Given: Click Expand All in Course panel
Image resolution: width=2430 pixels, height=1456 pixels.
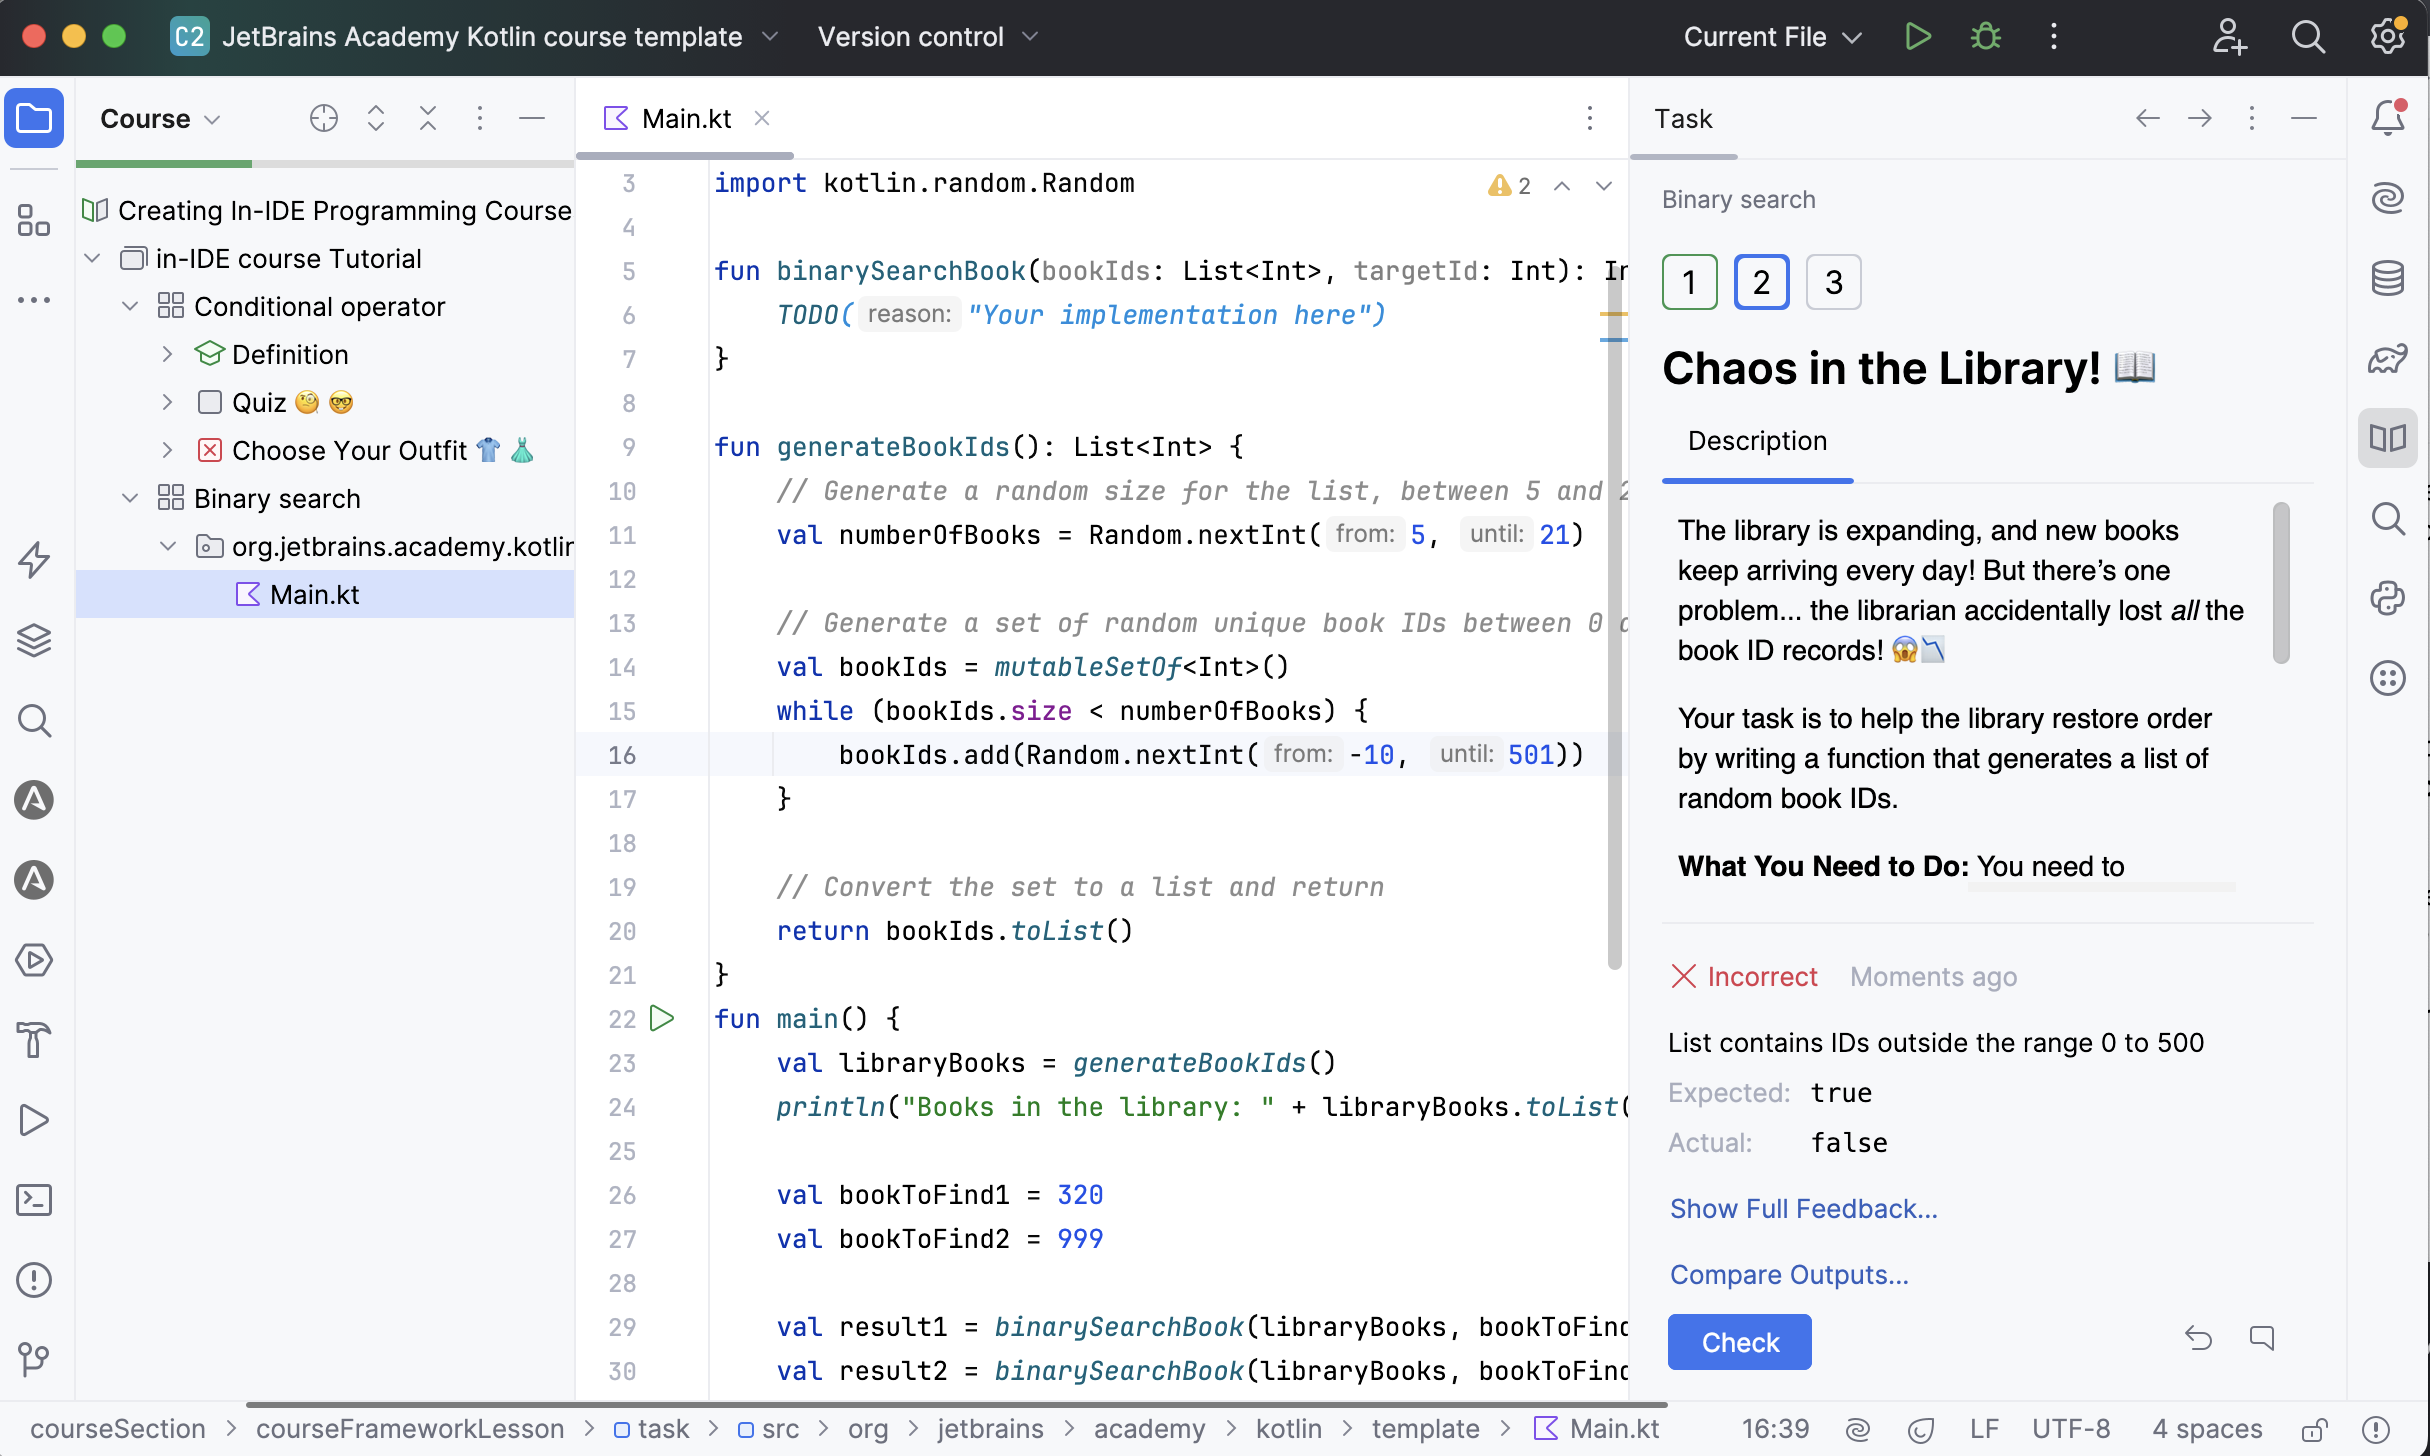Looking at the screenshot, I should pos(376,119).
